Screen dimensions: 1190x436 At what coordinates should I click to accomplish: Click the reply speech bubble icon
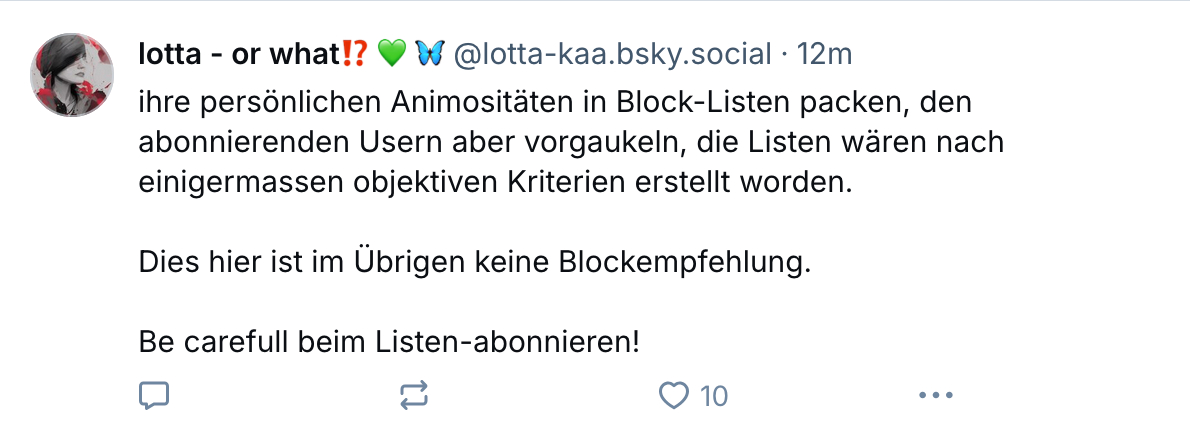(x=153, y=396)
